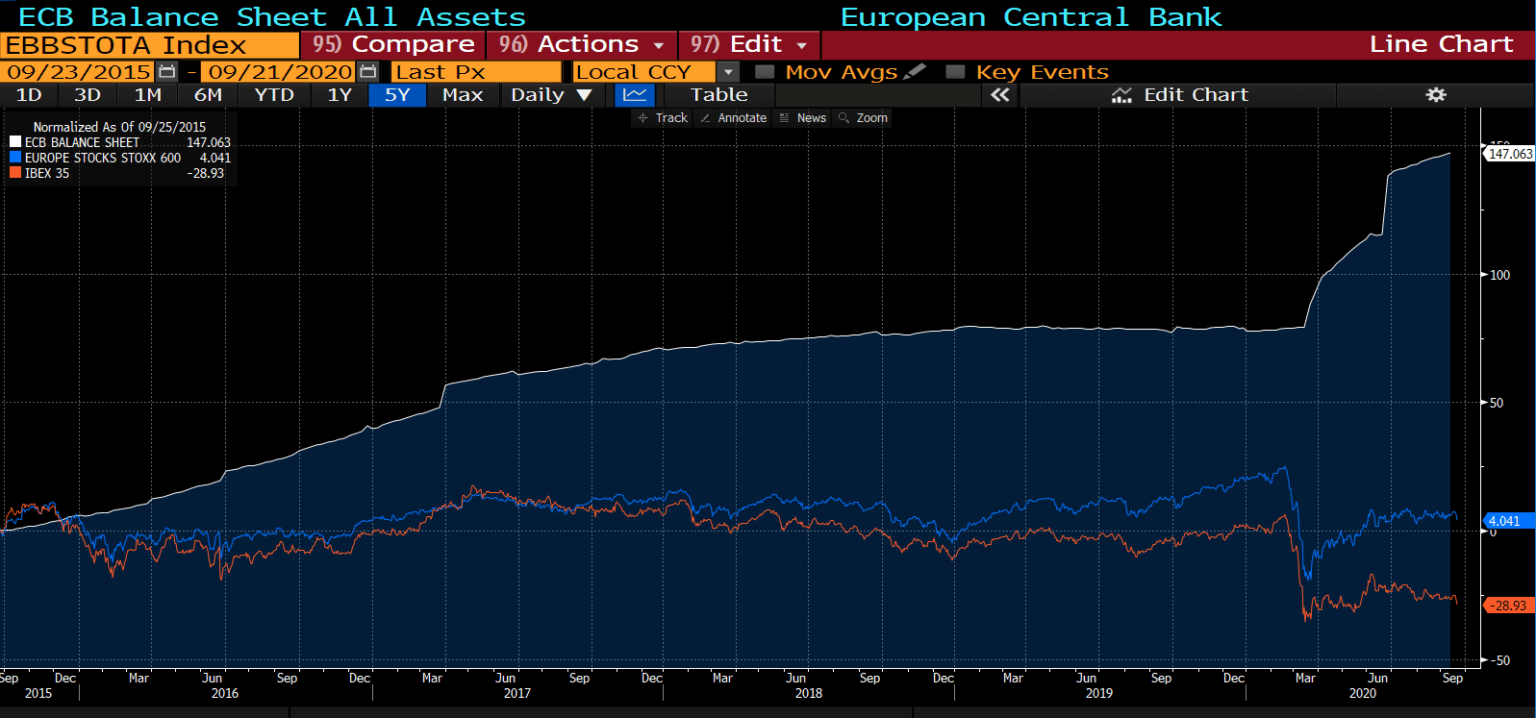Click the Local CCY currency field
This screenshot has height=718, width=1536.
click(645, 72)
